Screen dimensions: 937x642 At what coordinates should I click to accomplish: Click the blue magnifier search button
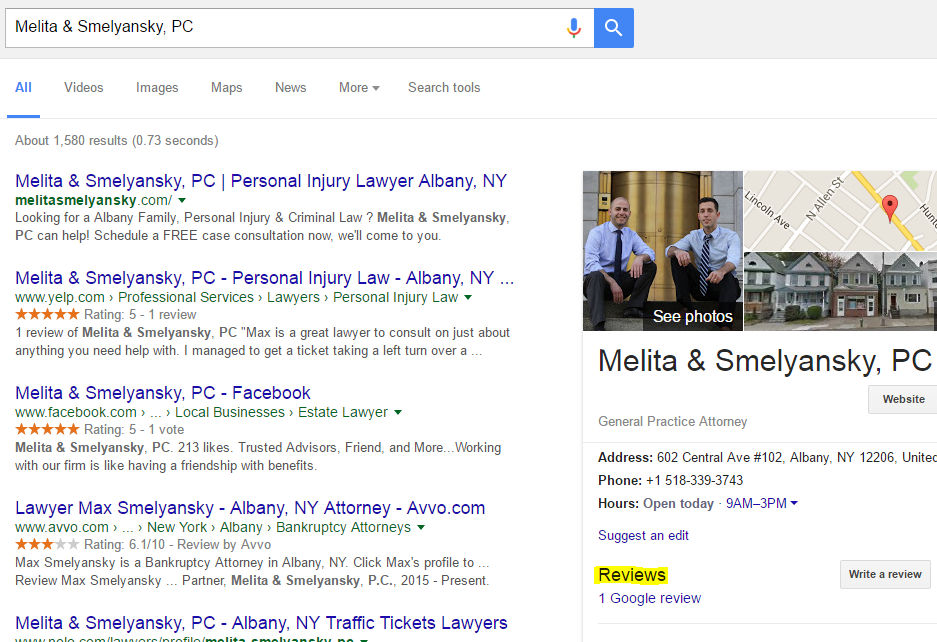click(614, 28)
